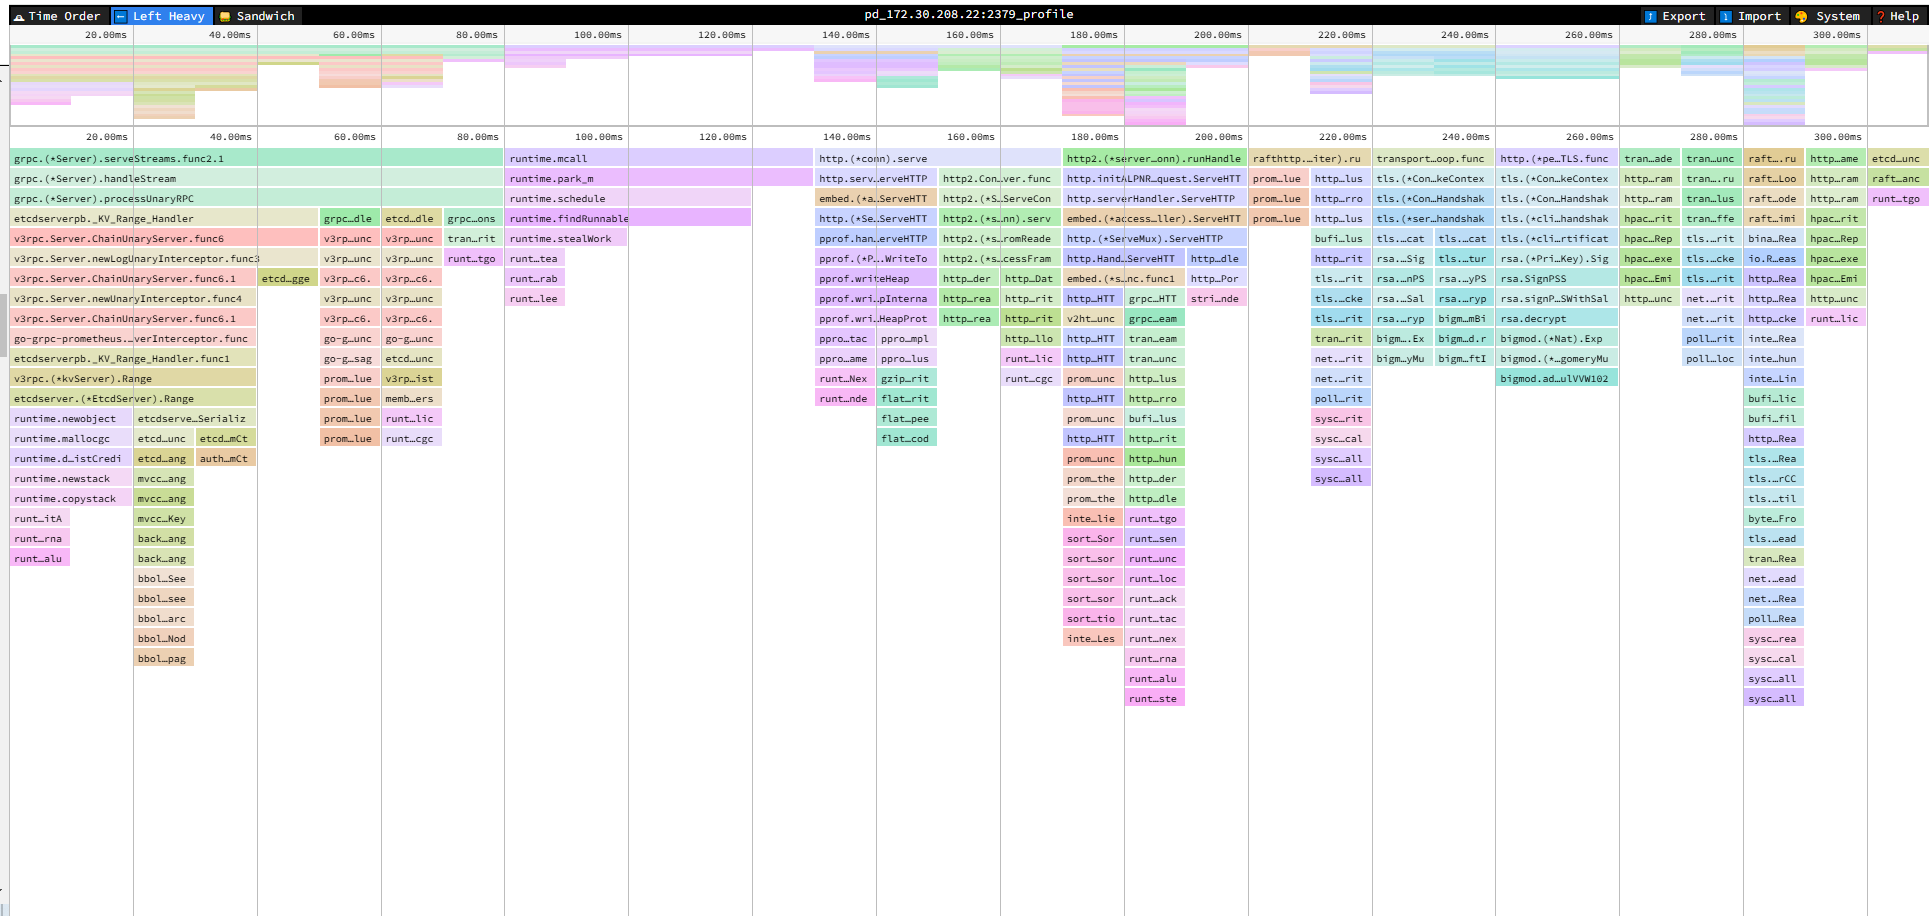This screenshot has width=1929, height=916.
Task: Click the etcd…gge frame
Action: [x=288, y=278]
